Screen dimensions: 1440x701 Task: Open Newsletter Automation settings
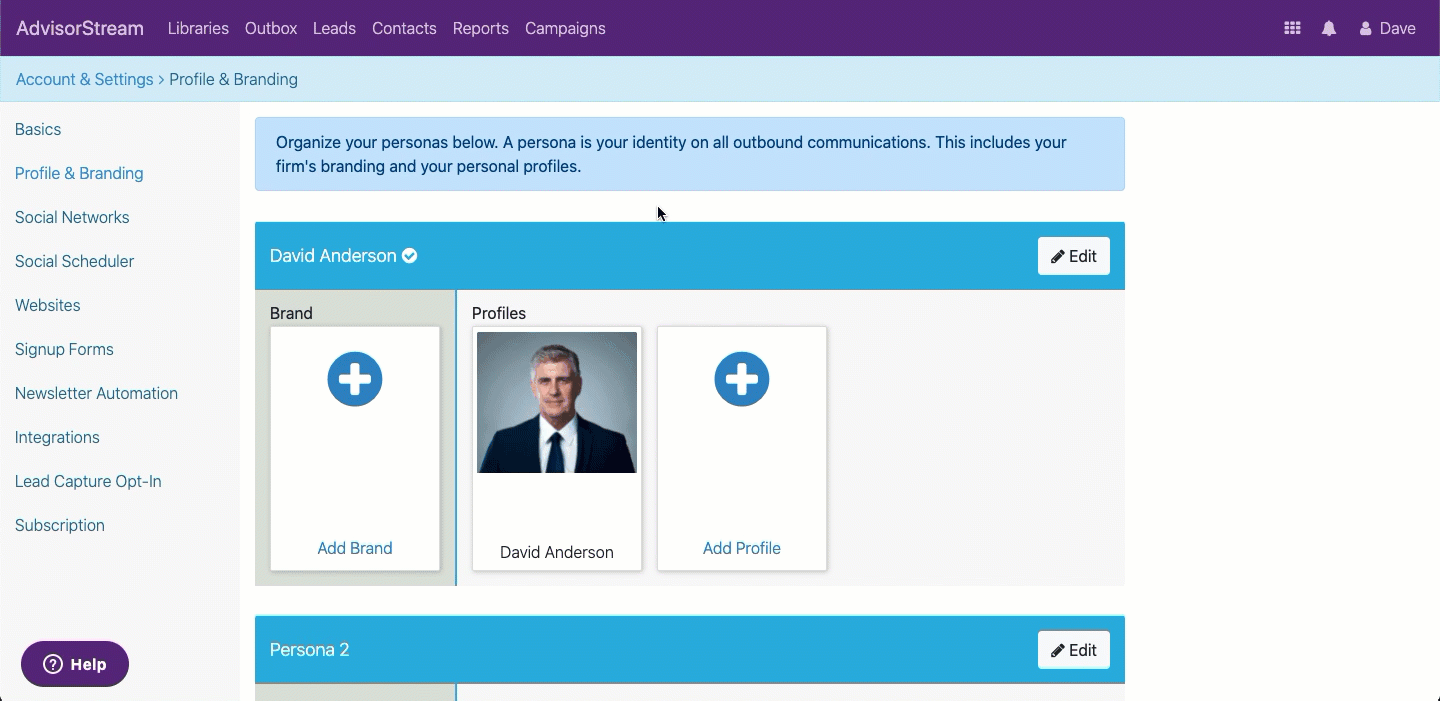[x=97, y=393]
